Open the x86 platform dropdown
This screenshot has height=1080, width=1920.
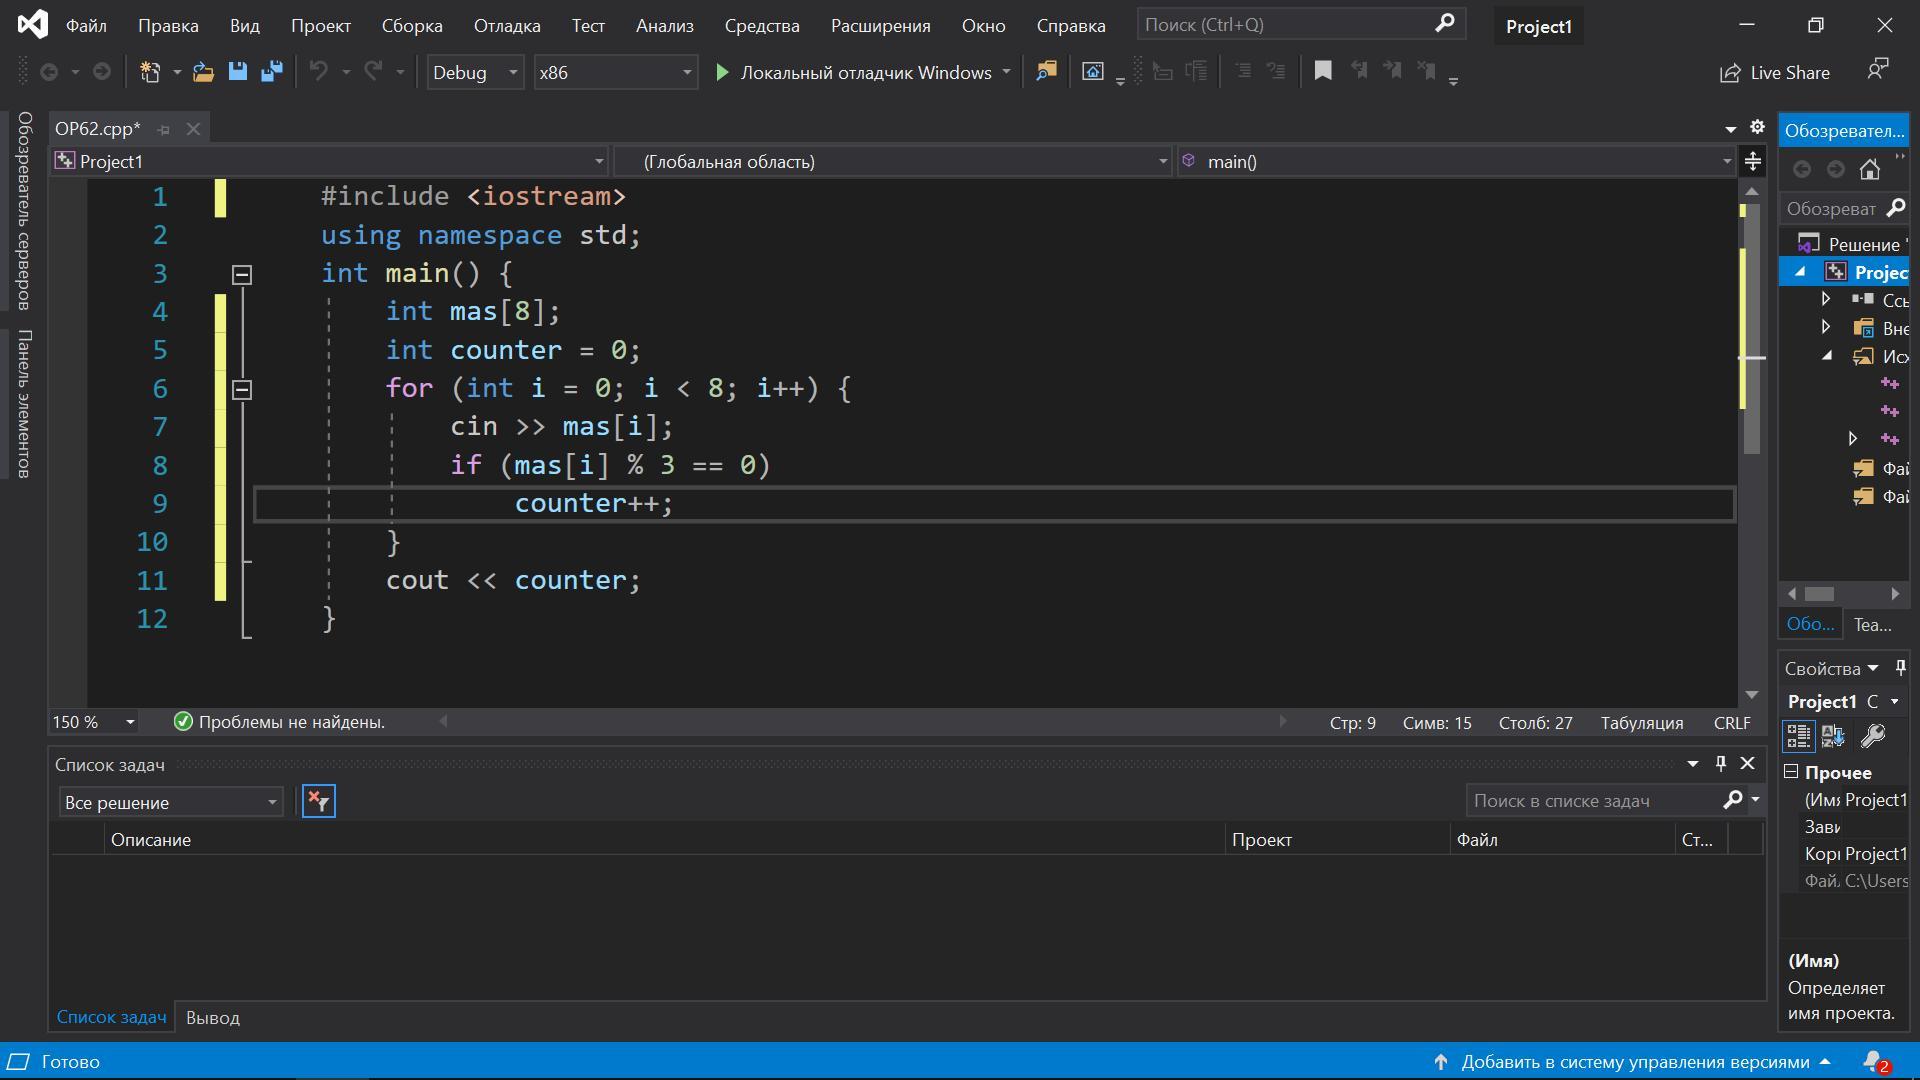(x=615, y=72)
